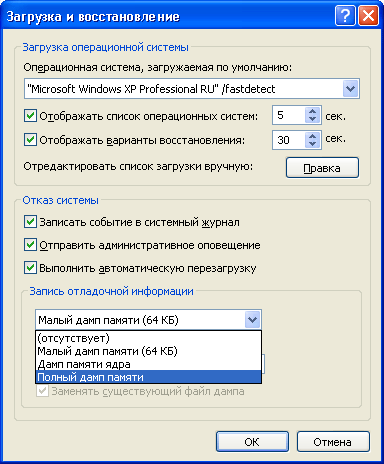The height and width of the screenshot is (464, 384).
Task: Decrease recovery options seconds value
Action: click(x=312, y=144)
